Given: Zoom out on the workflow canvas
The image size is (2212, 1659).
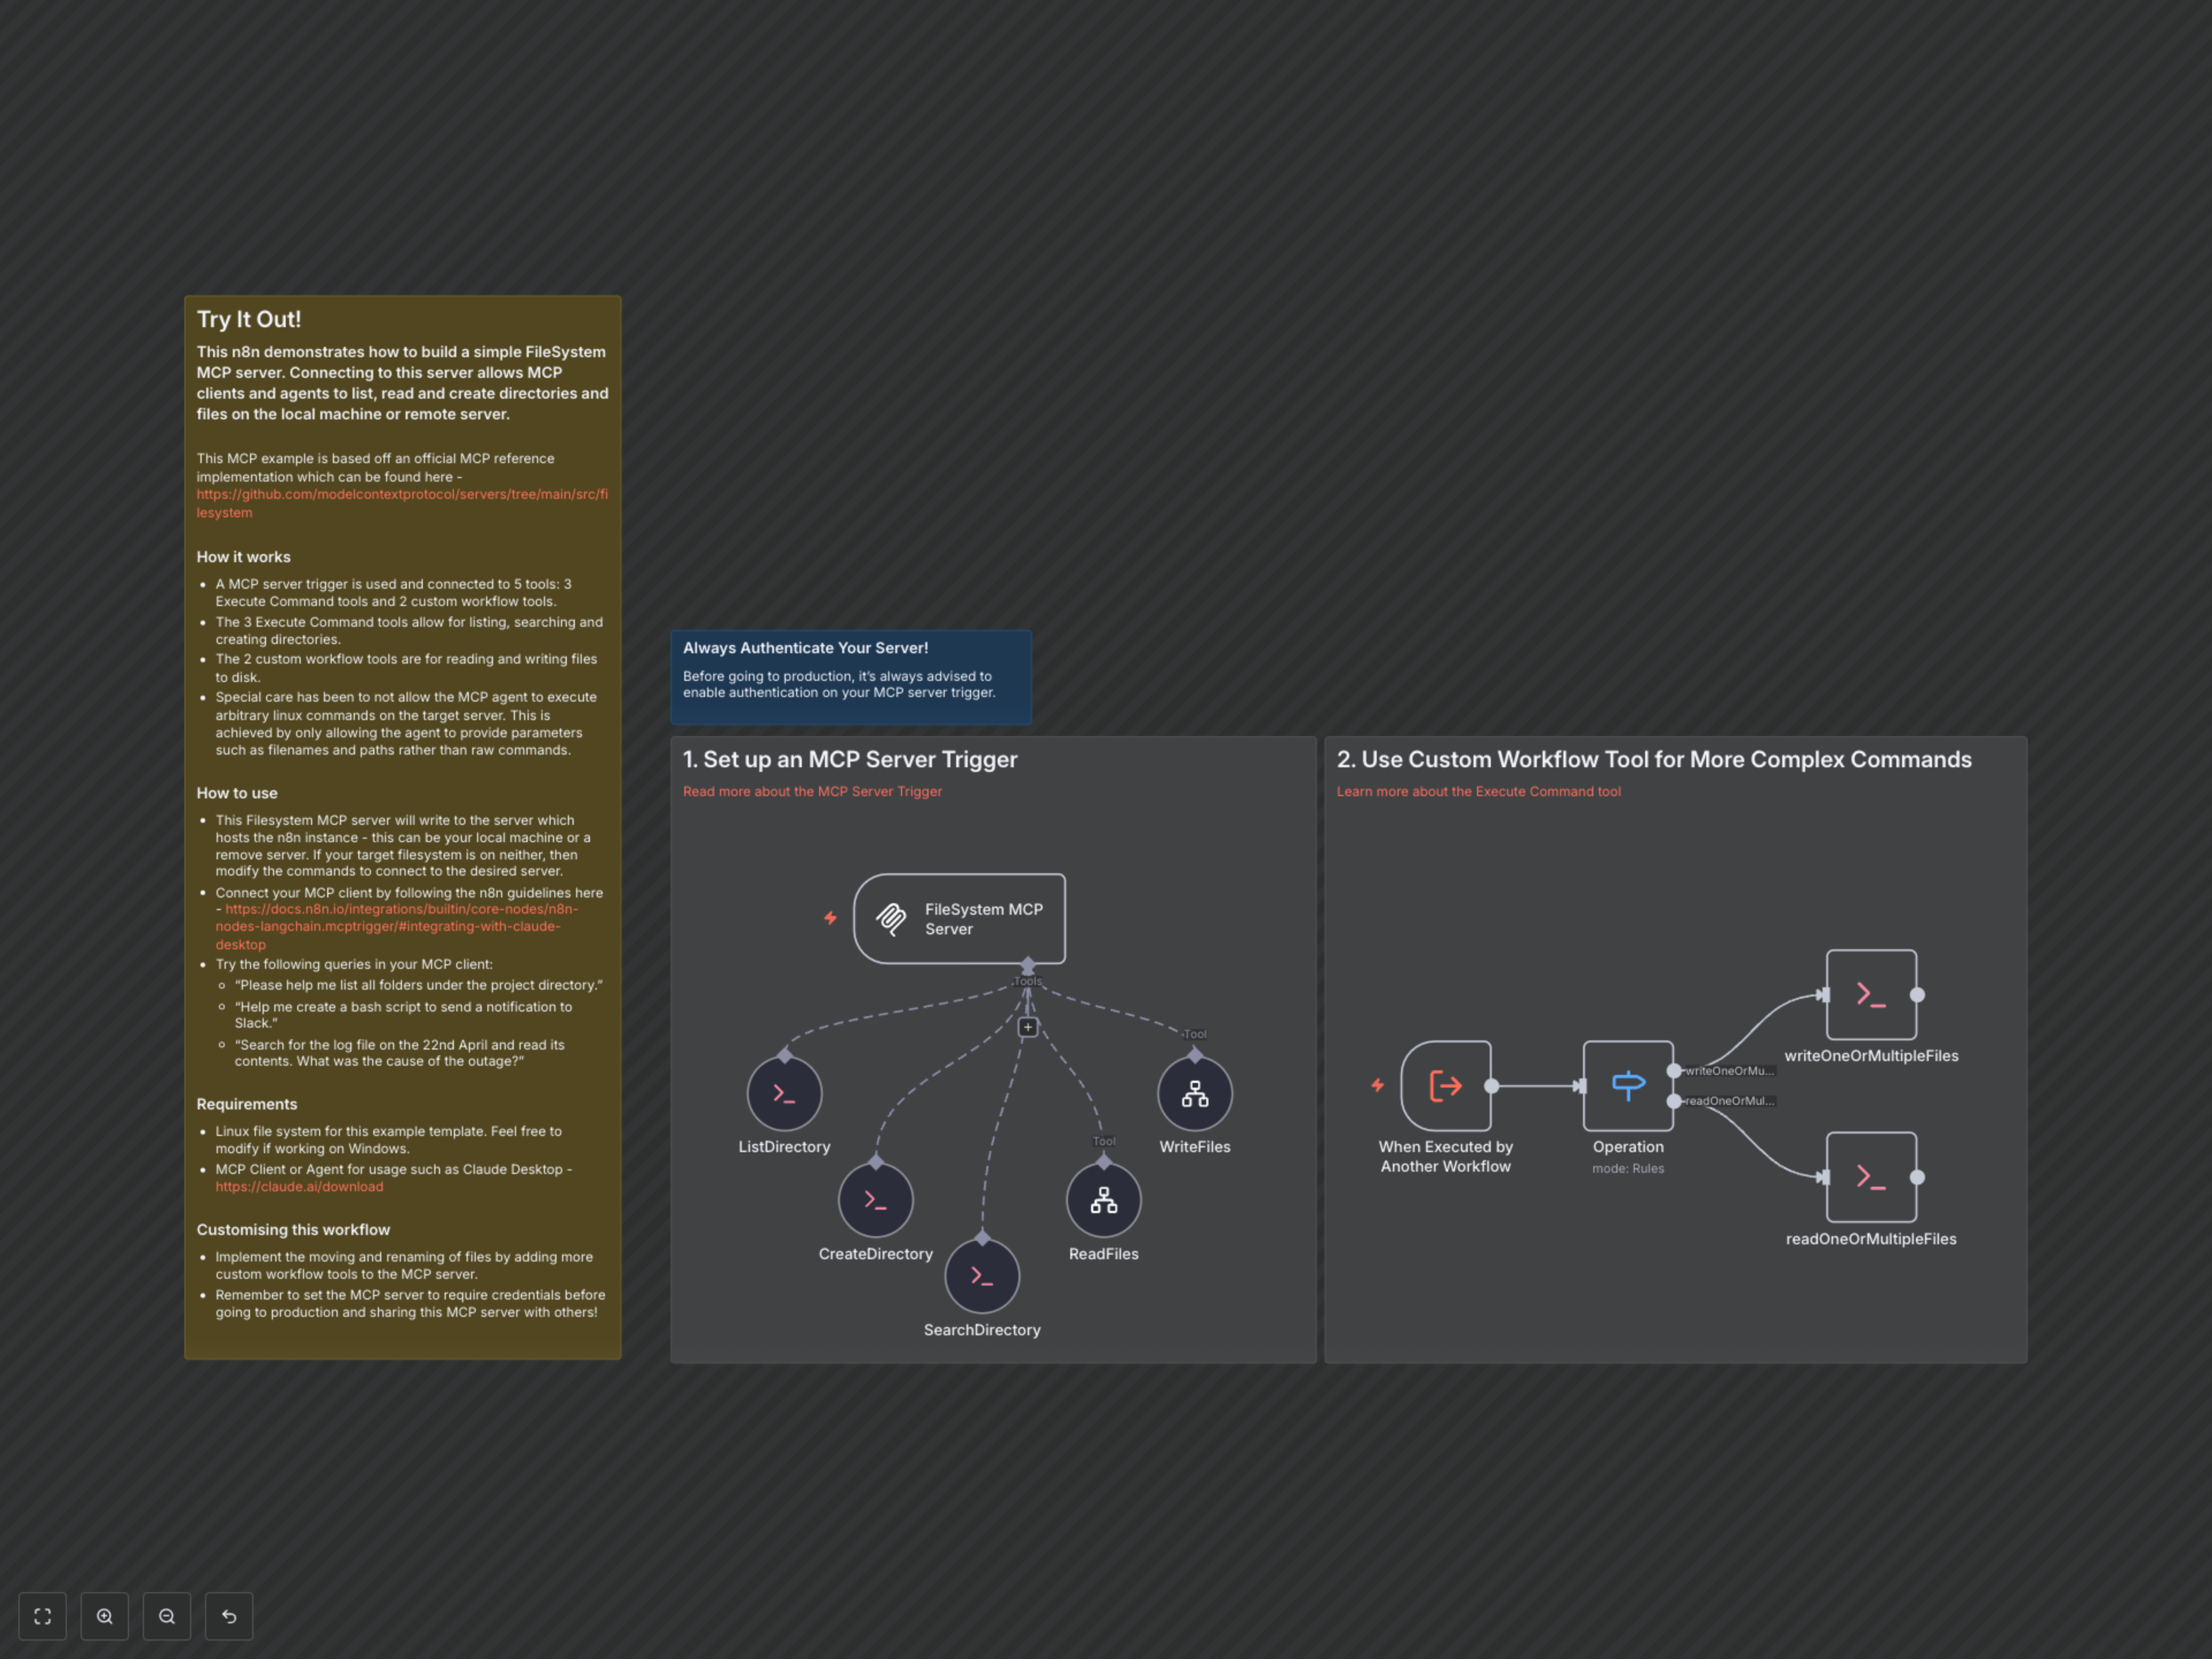Looking at the screenshot, I should point(166,1615).
